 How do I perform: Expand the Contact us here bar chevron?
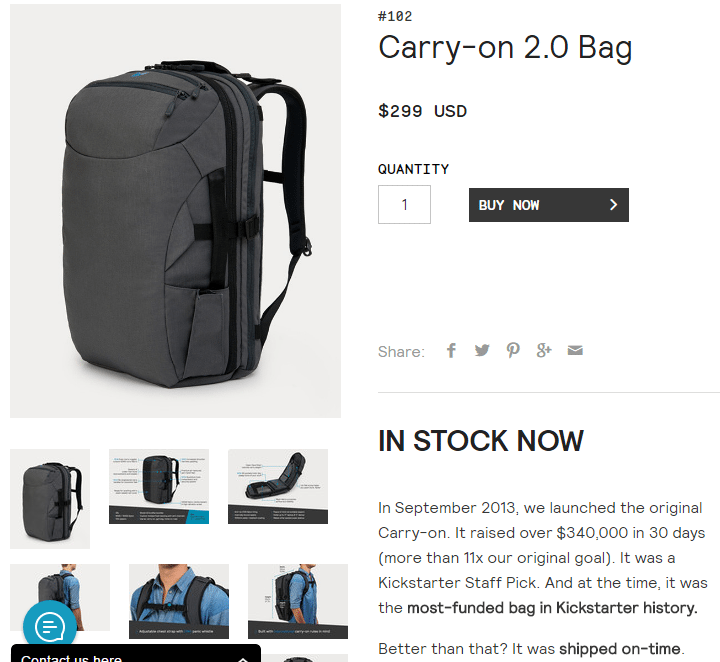pyautogui.click(x=243, y=659)
